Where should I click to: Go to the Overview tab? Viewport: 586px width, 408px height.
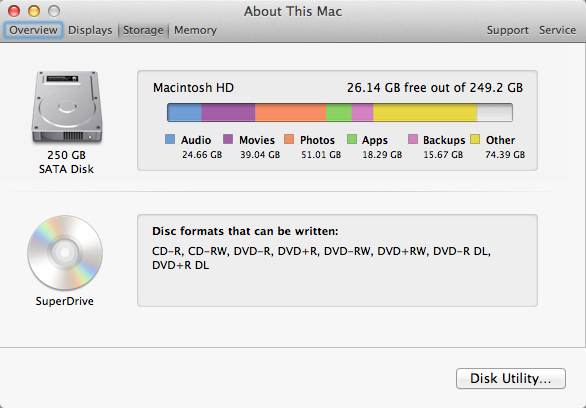click(x=33, y=30)
